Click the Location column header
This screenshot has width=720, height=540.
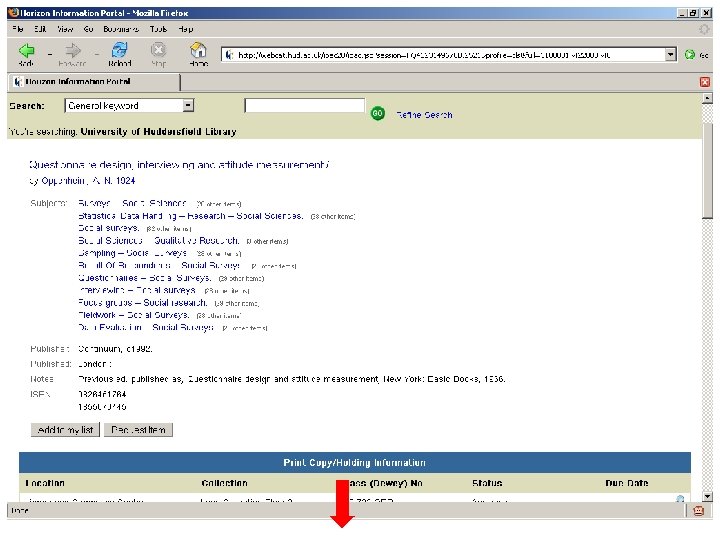point(45,483)
